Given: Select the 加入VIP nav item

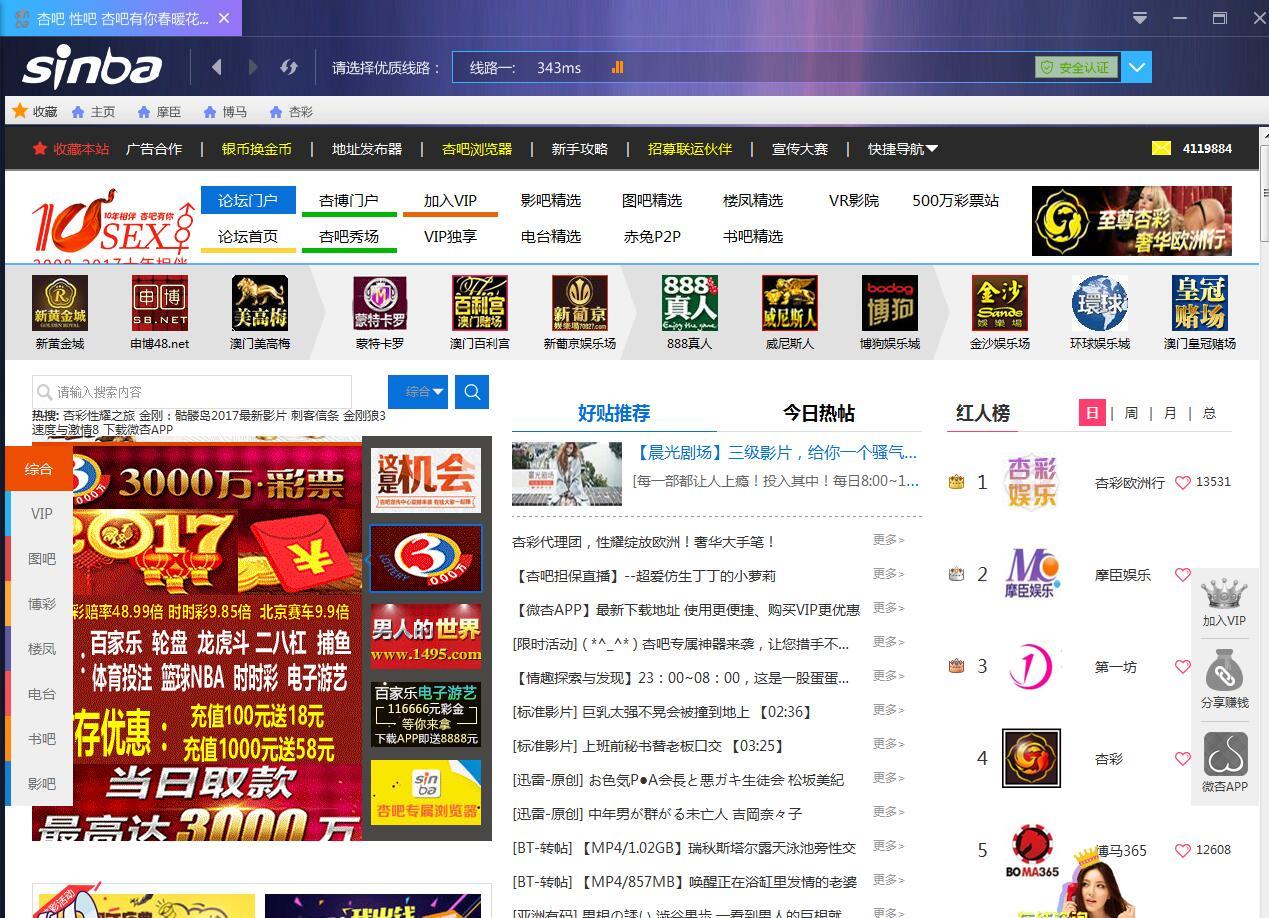Looking at the screenshot, I should [450, 200].
